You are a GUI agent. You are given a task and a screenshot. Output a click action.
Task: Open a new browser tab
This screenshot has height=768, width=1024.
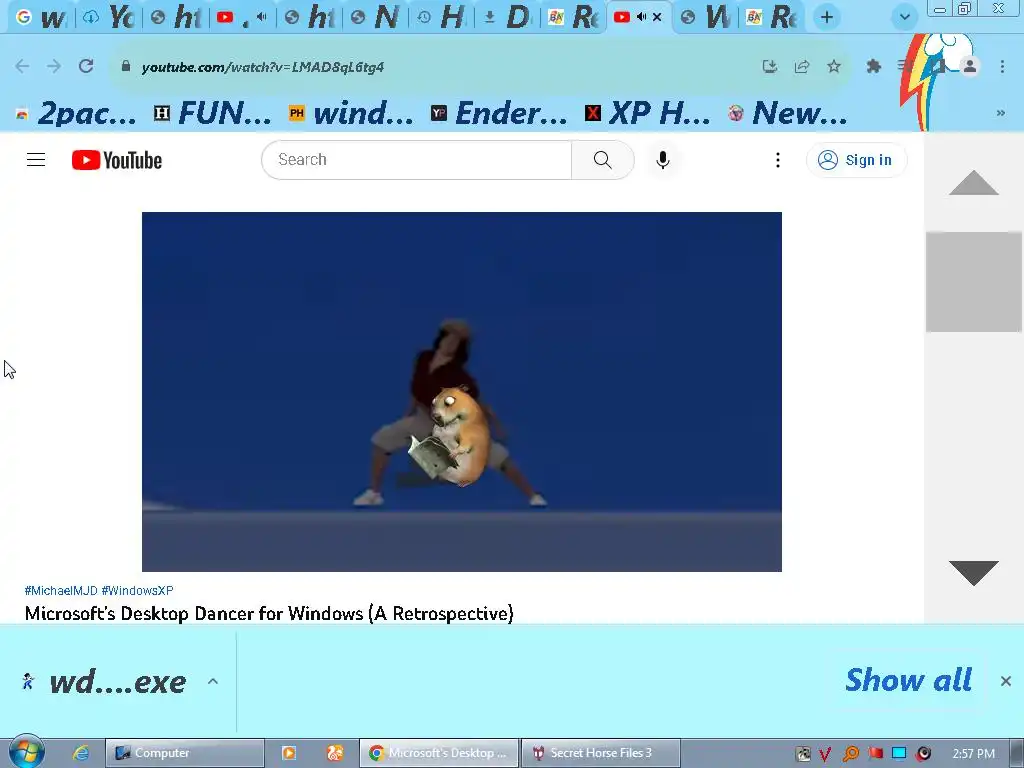coord(827,18)
